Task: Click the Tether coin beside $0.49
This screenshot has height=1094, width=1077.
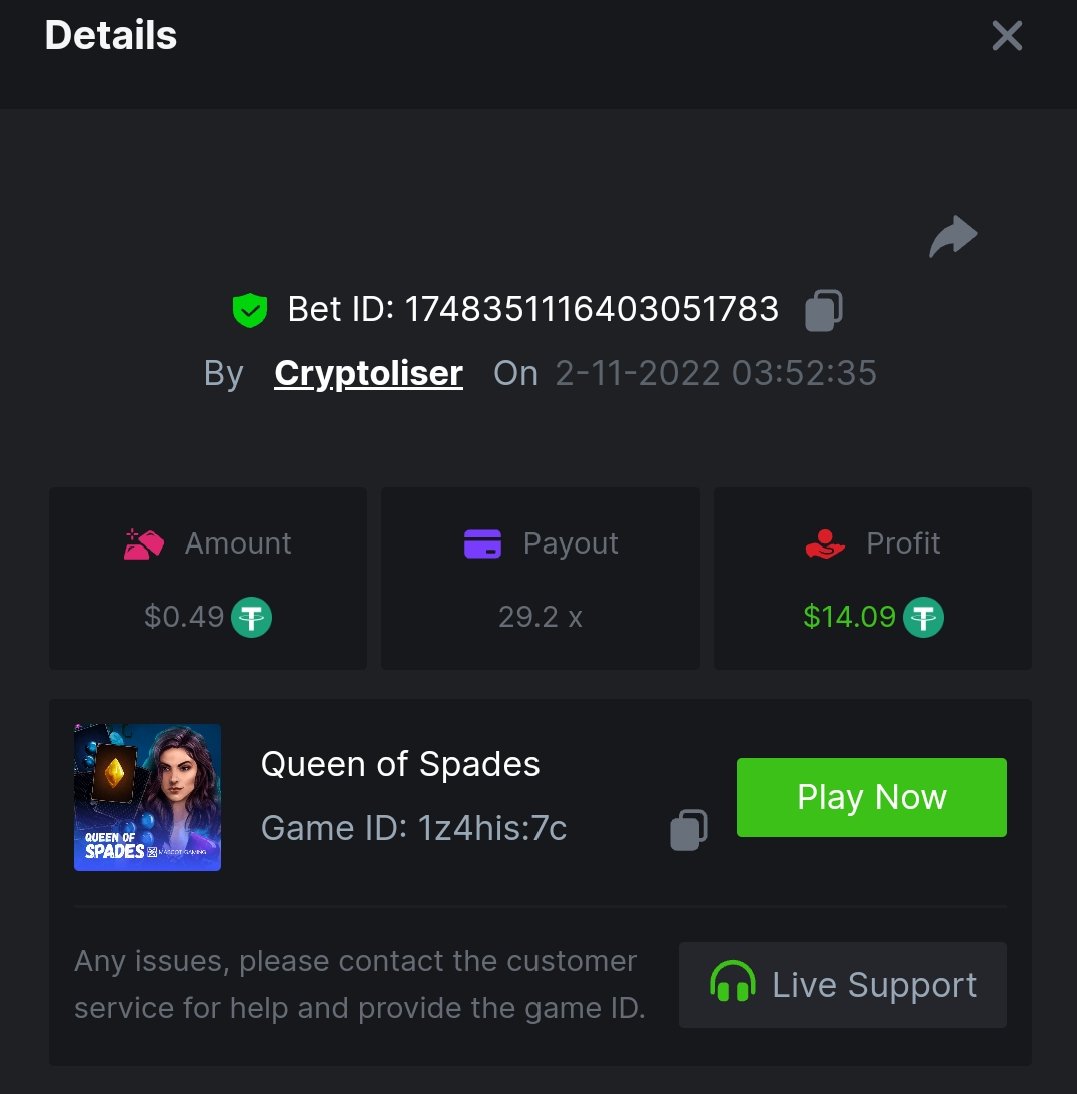Action: (x=251, y=617)
